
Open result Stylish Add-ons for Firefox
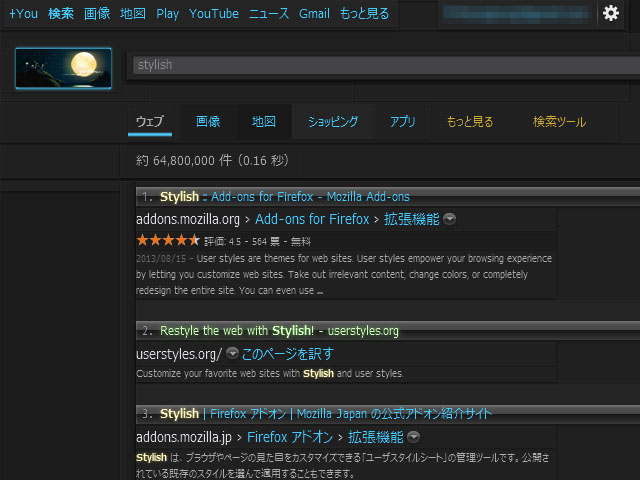point(284,197)
